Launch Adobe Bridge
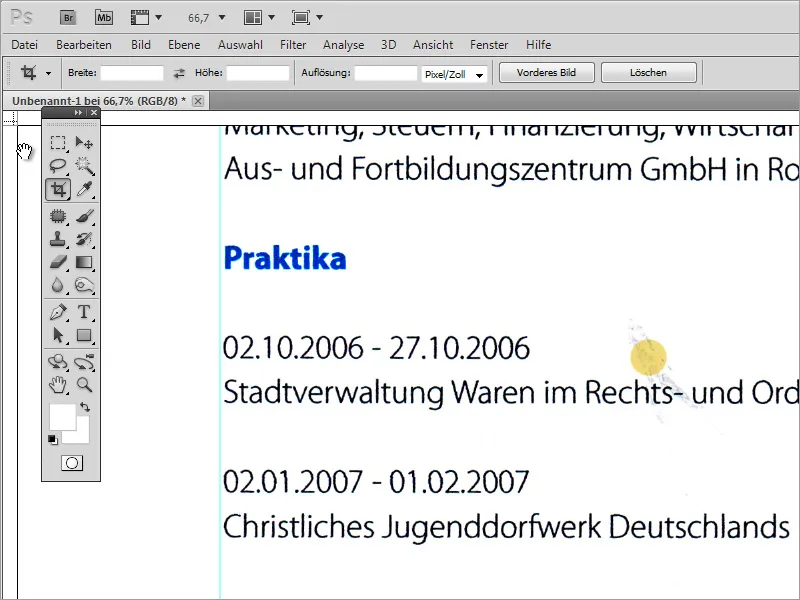 point(68,18)
